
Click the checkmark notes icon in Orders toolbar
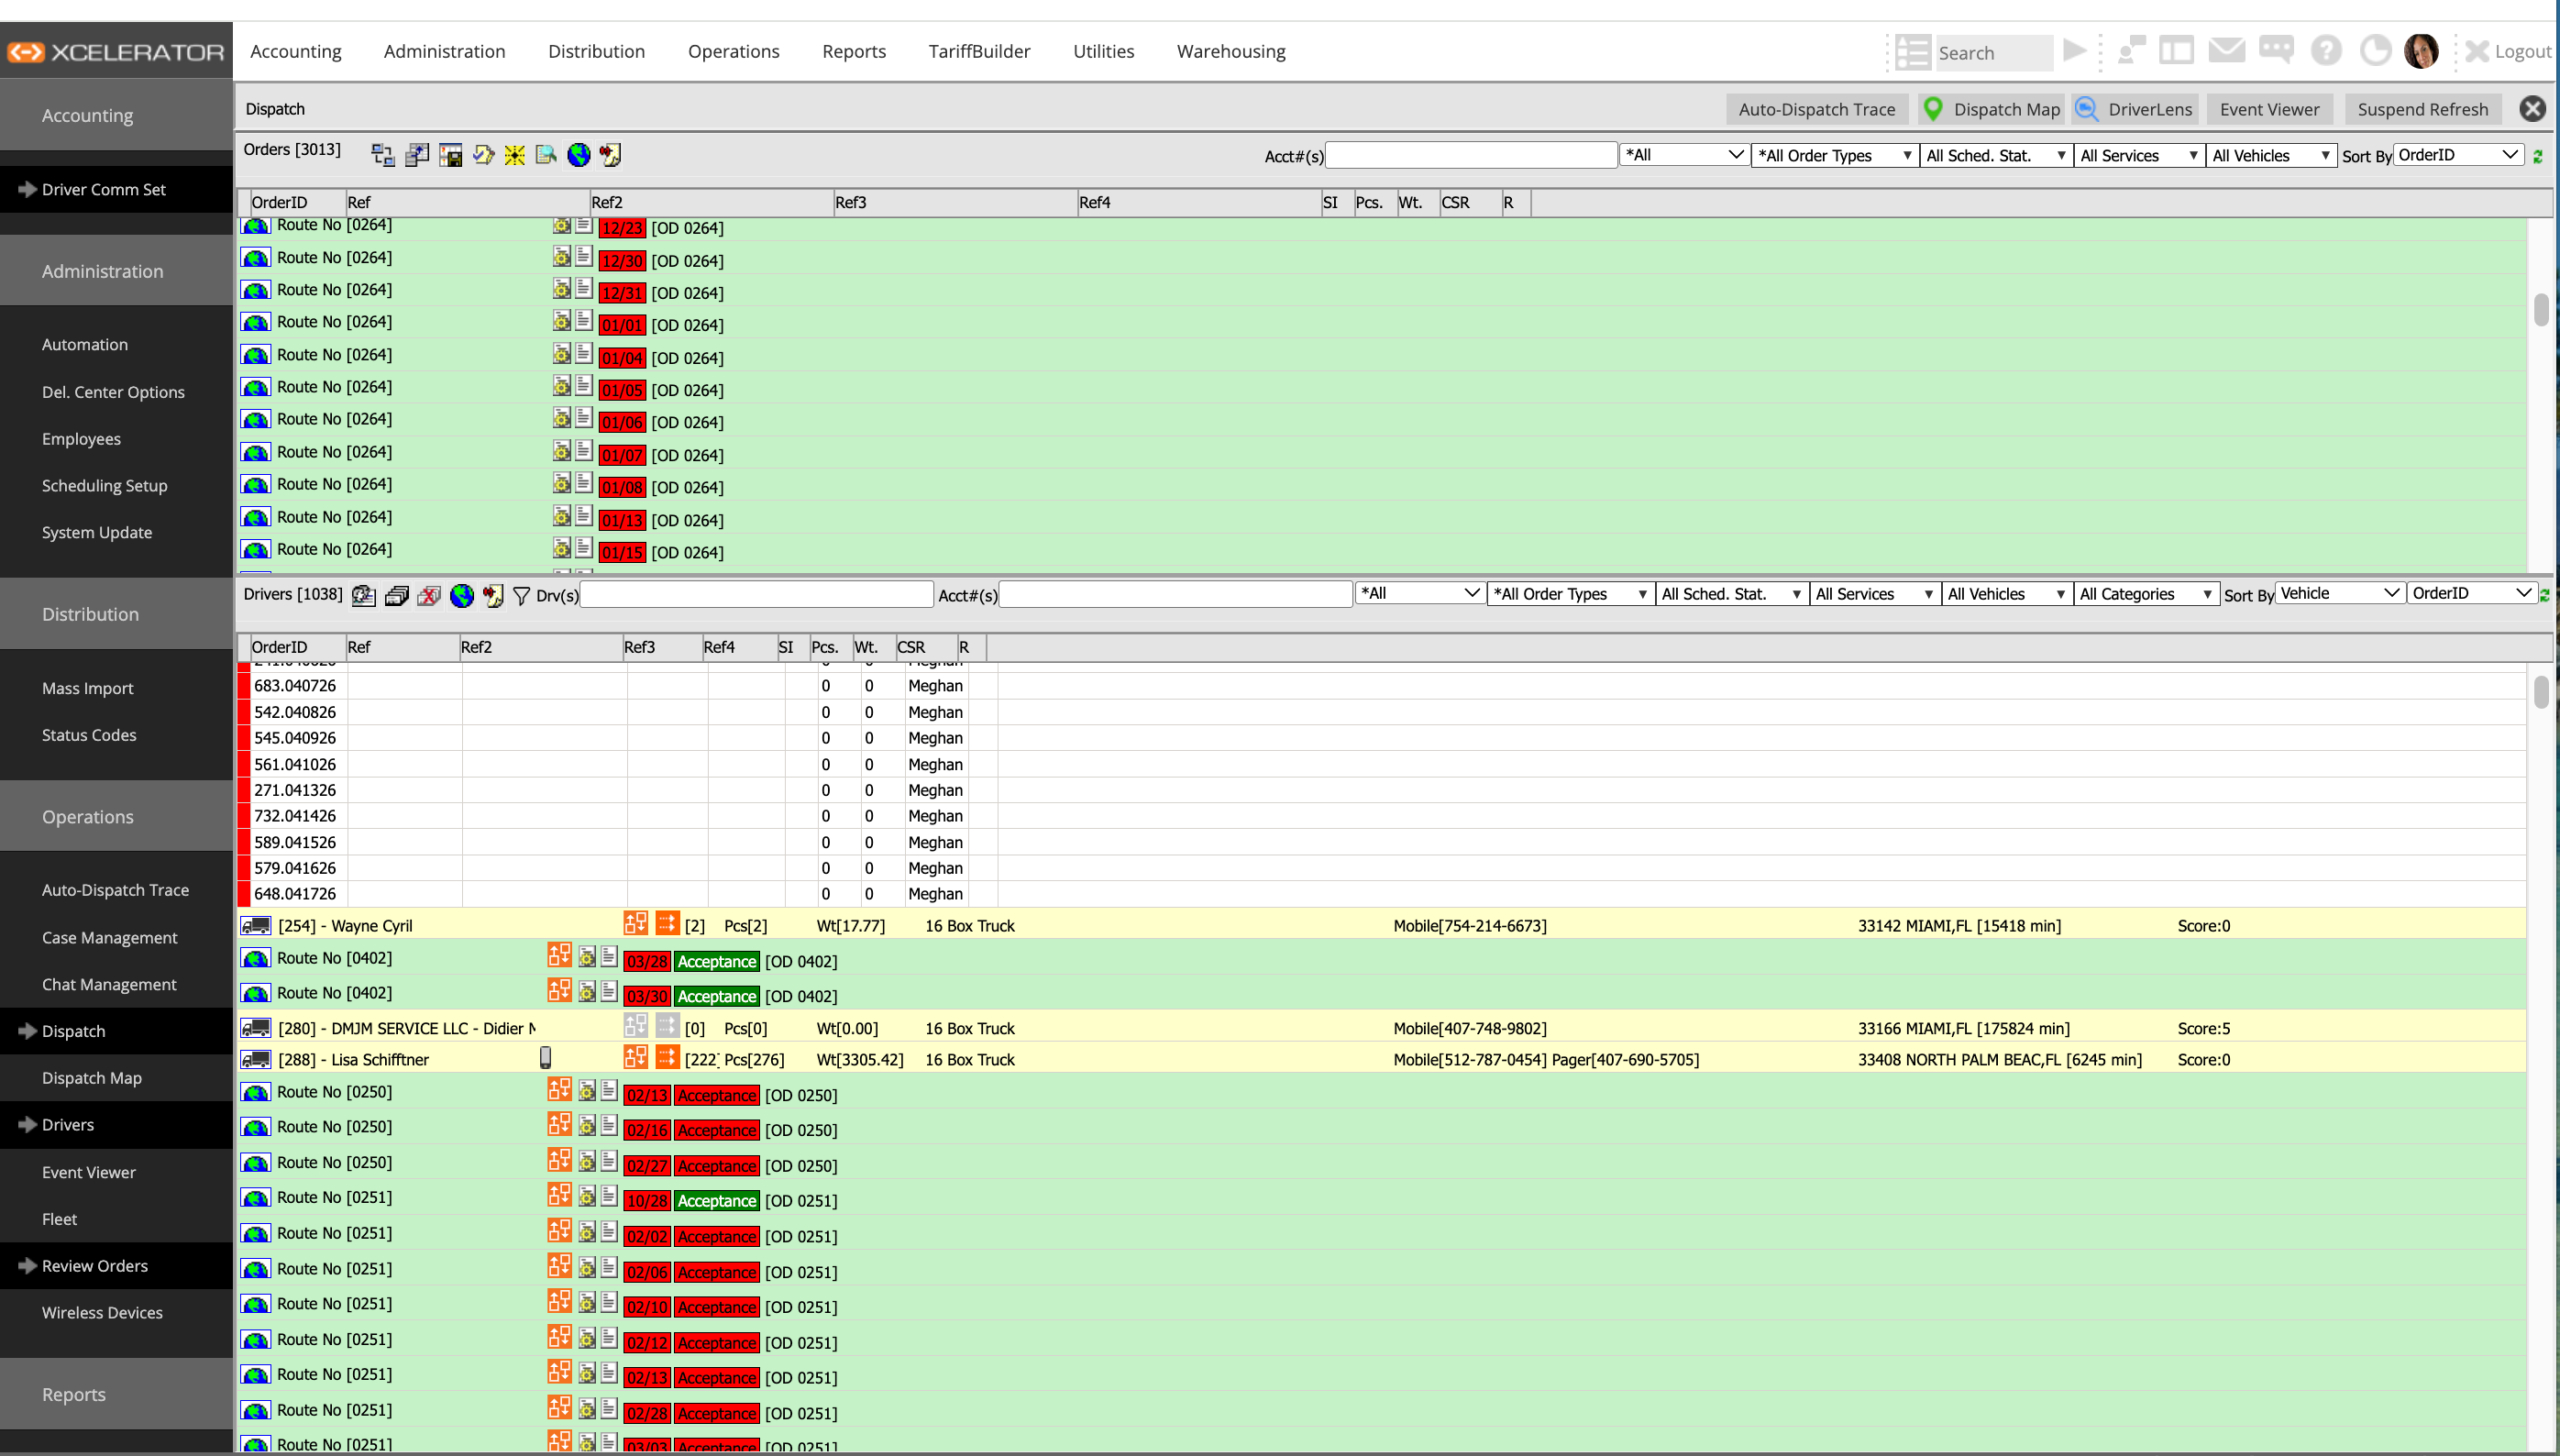483,155
